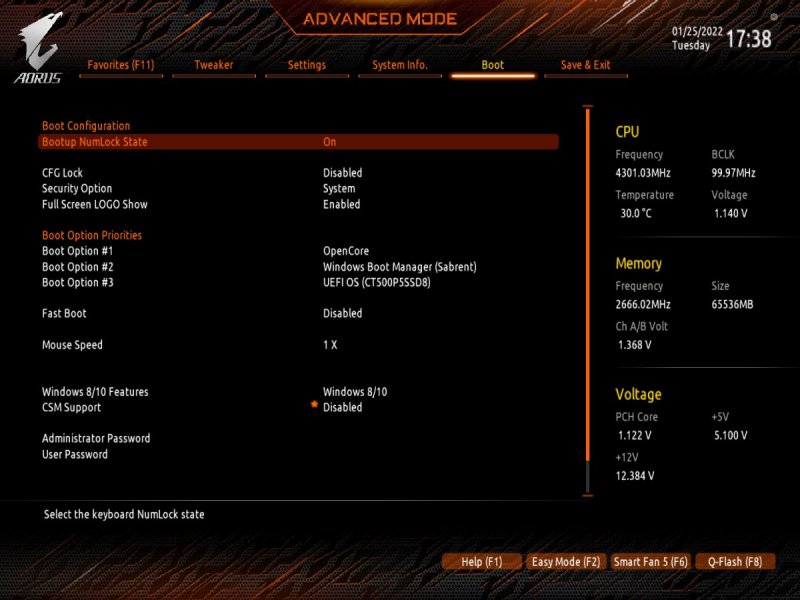Change the NumLock value On

click(x=330, y=142)
